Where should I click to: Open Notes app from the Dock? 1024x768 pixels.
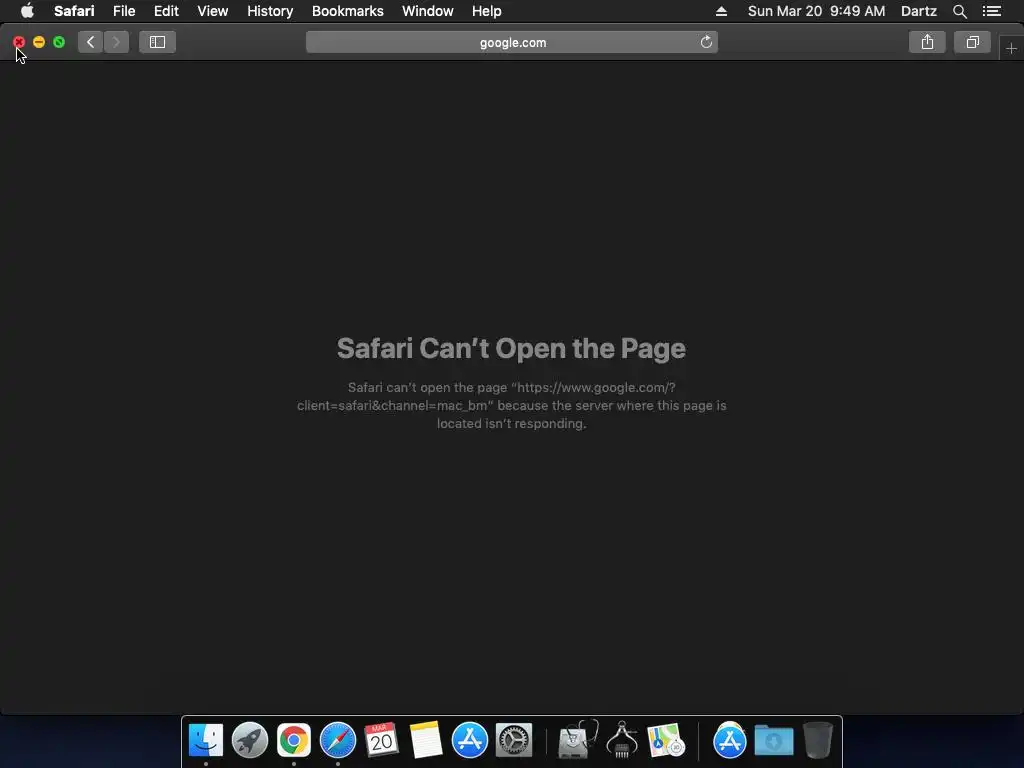(426, 740)
